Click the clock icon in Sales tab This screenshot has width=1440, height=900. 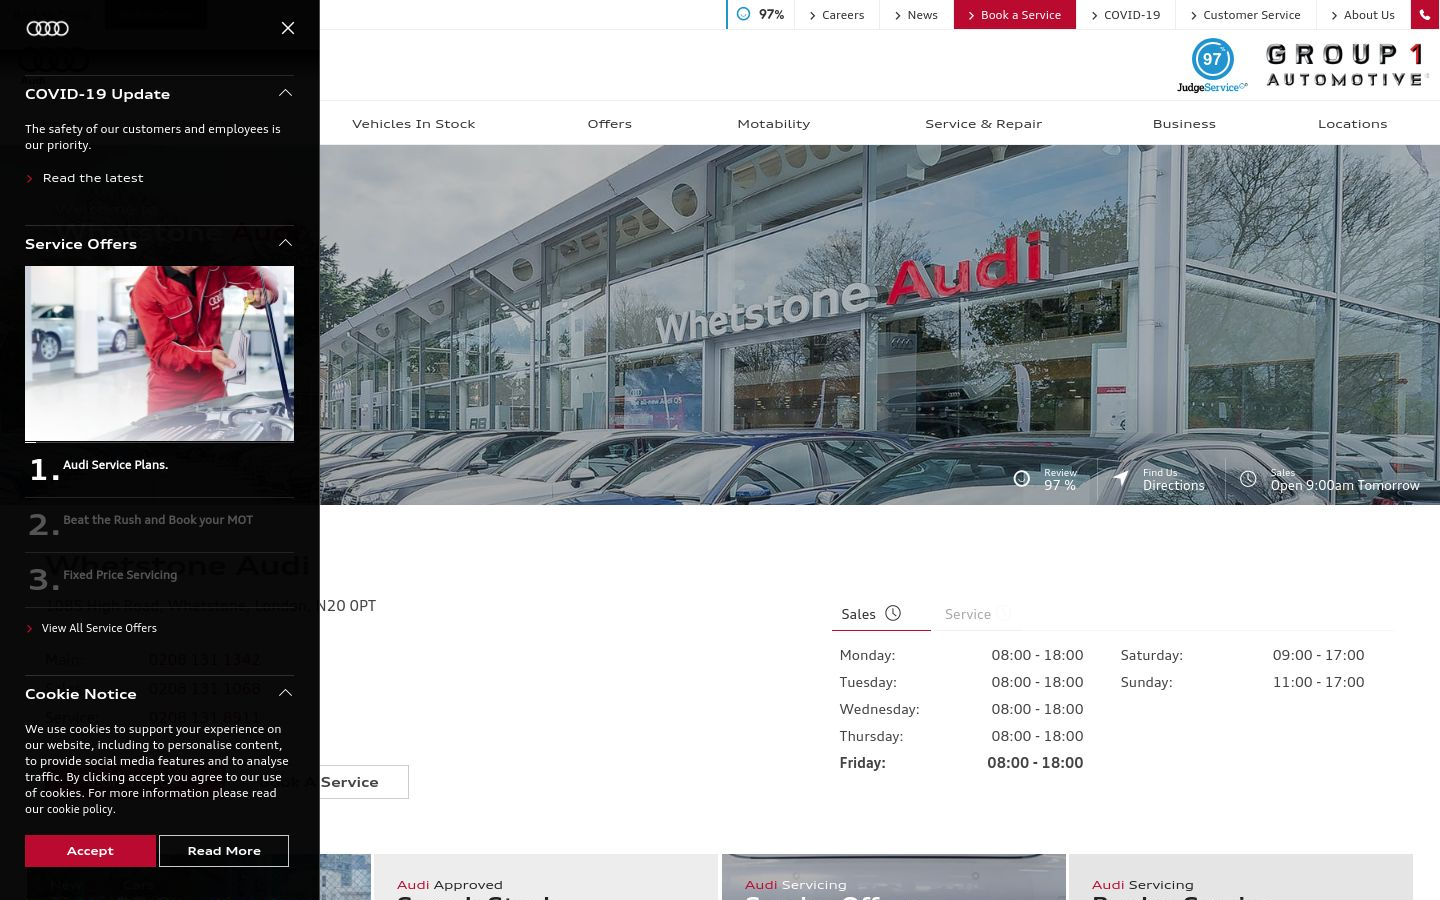point(893,613)
